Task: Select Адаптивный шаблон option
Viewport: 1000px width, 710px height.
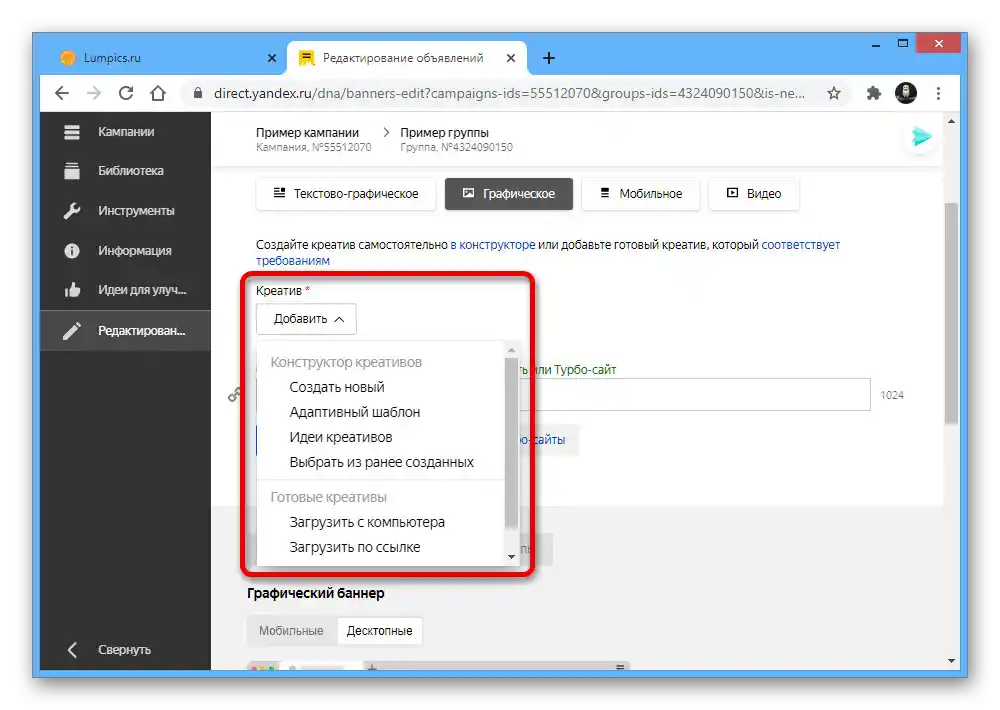Action: point(355,412)
